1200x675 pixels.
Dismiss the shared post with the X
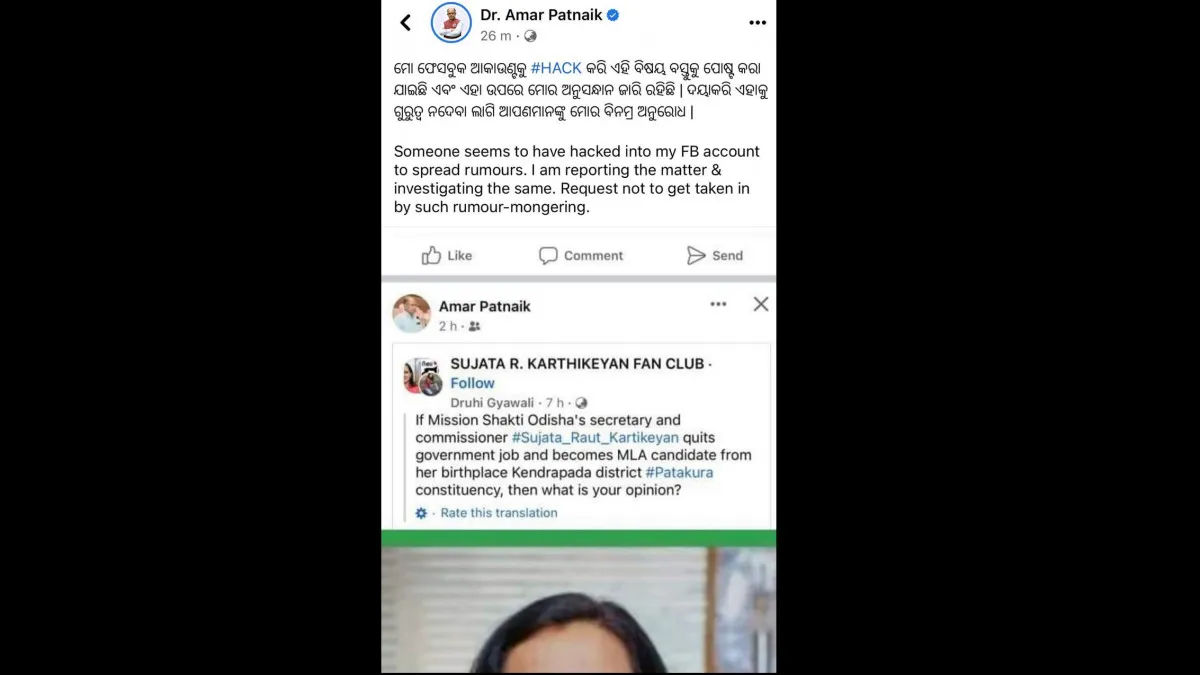pyautogui.click(x=761, y=304)
